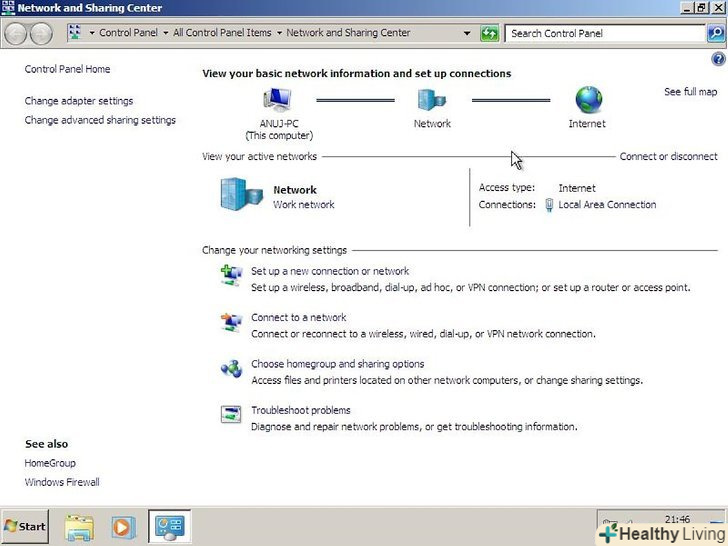Click the Local Area Connection plug icon
The width and height of the screenshot is (728, 546).
pyautogui.click(x=549, y=205)
